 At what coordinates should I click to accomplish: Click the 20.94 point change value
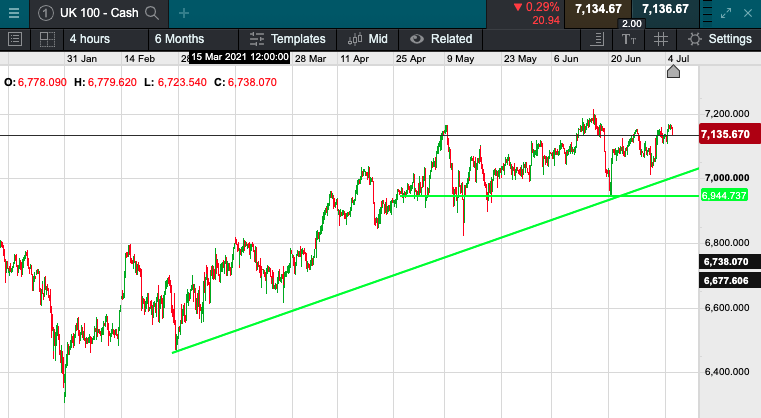tap(546, 20)
